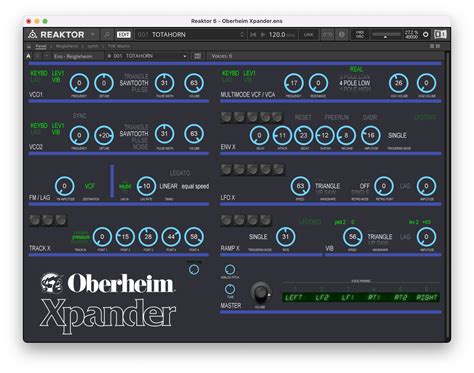Image resolution: width=474 pixels, height=373 pixels.
Task: Click the FM Amplitude knob
Action: click(x=64, y=186)
